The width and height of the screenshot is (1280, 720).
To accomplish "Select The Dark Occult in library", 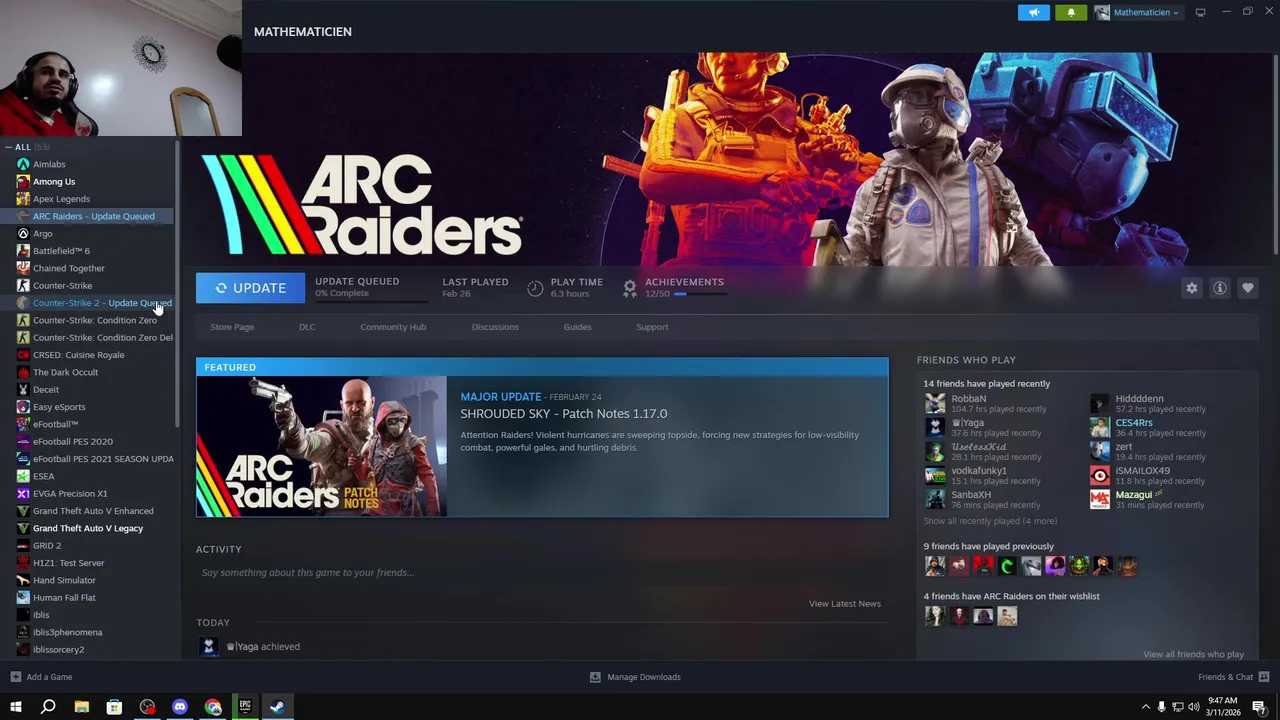I will pos(66,372).
